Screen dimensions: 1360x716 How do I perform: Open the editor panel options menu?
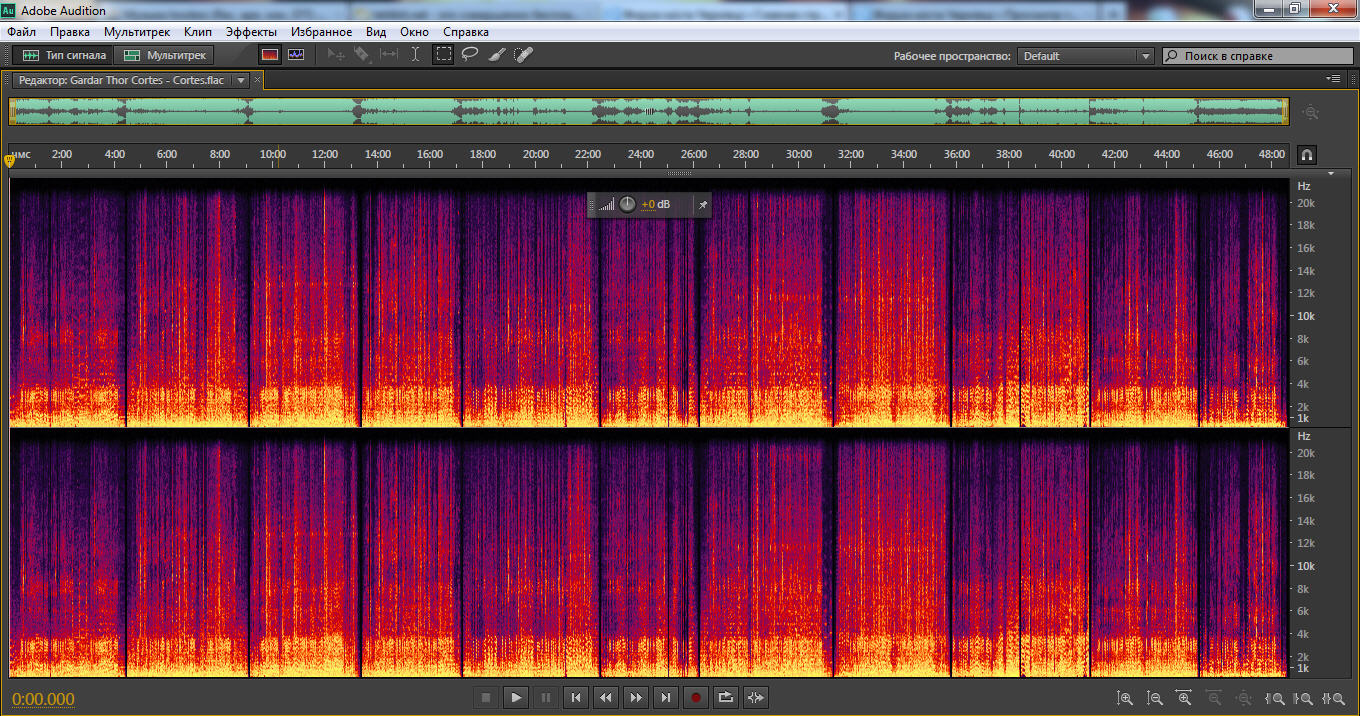pyautogui.click(x=1333, y=78)
